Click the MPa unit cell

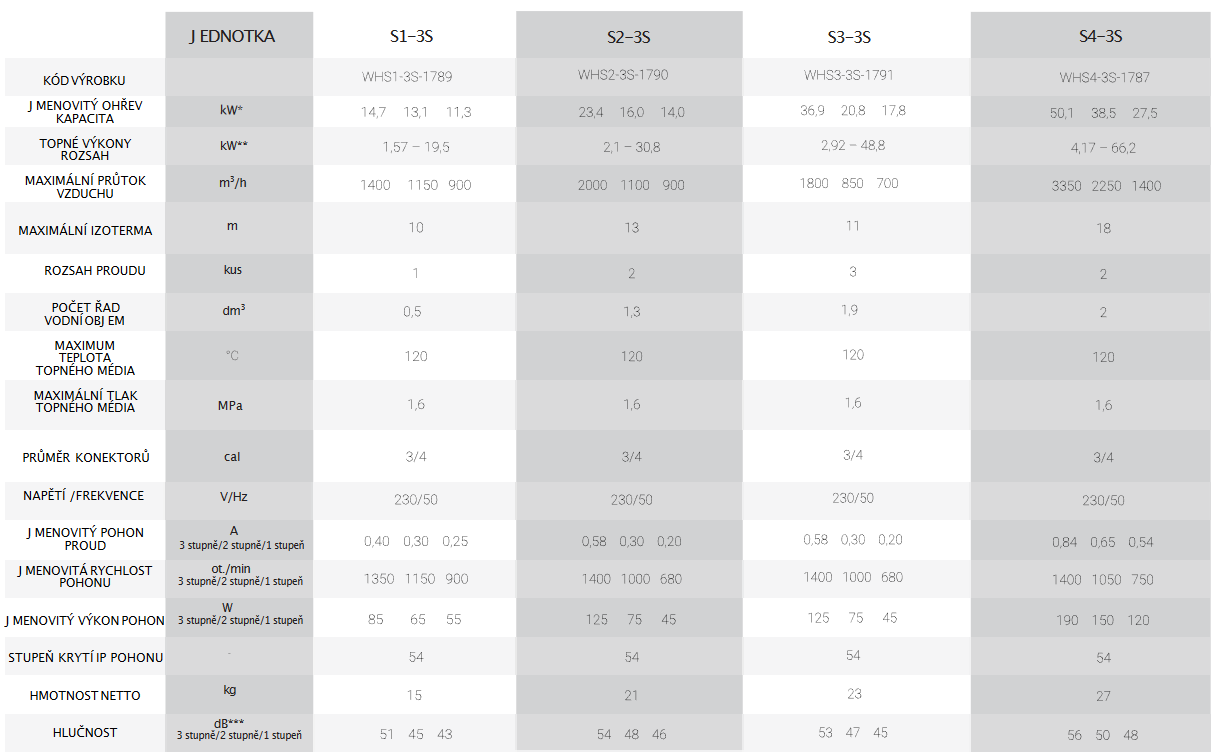[x=231, y=406]
